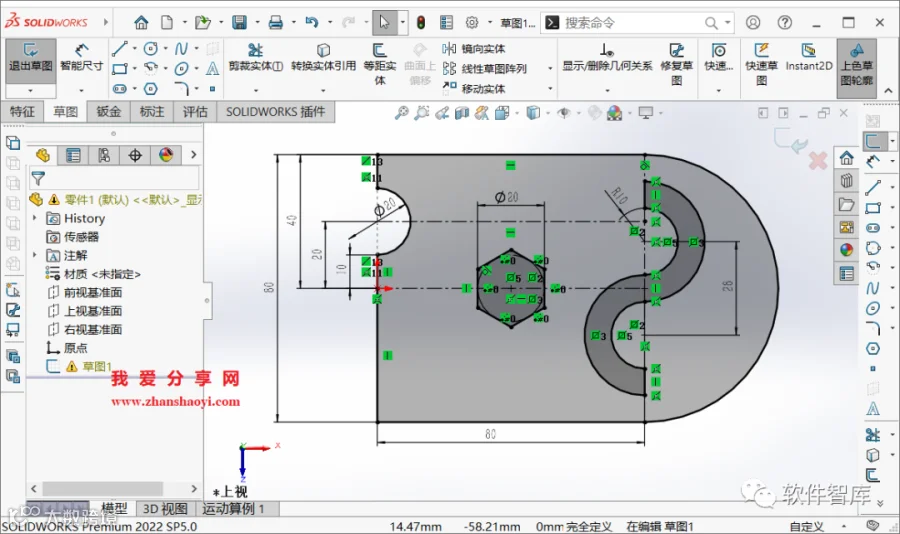
Task: Switch to the 运动算例 1 bottom tab
Action: [x=233, y=509]
